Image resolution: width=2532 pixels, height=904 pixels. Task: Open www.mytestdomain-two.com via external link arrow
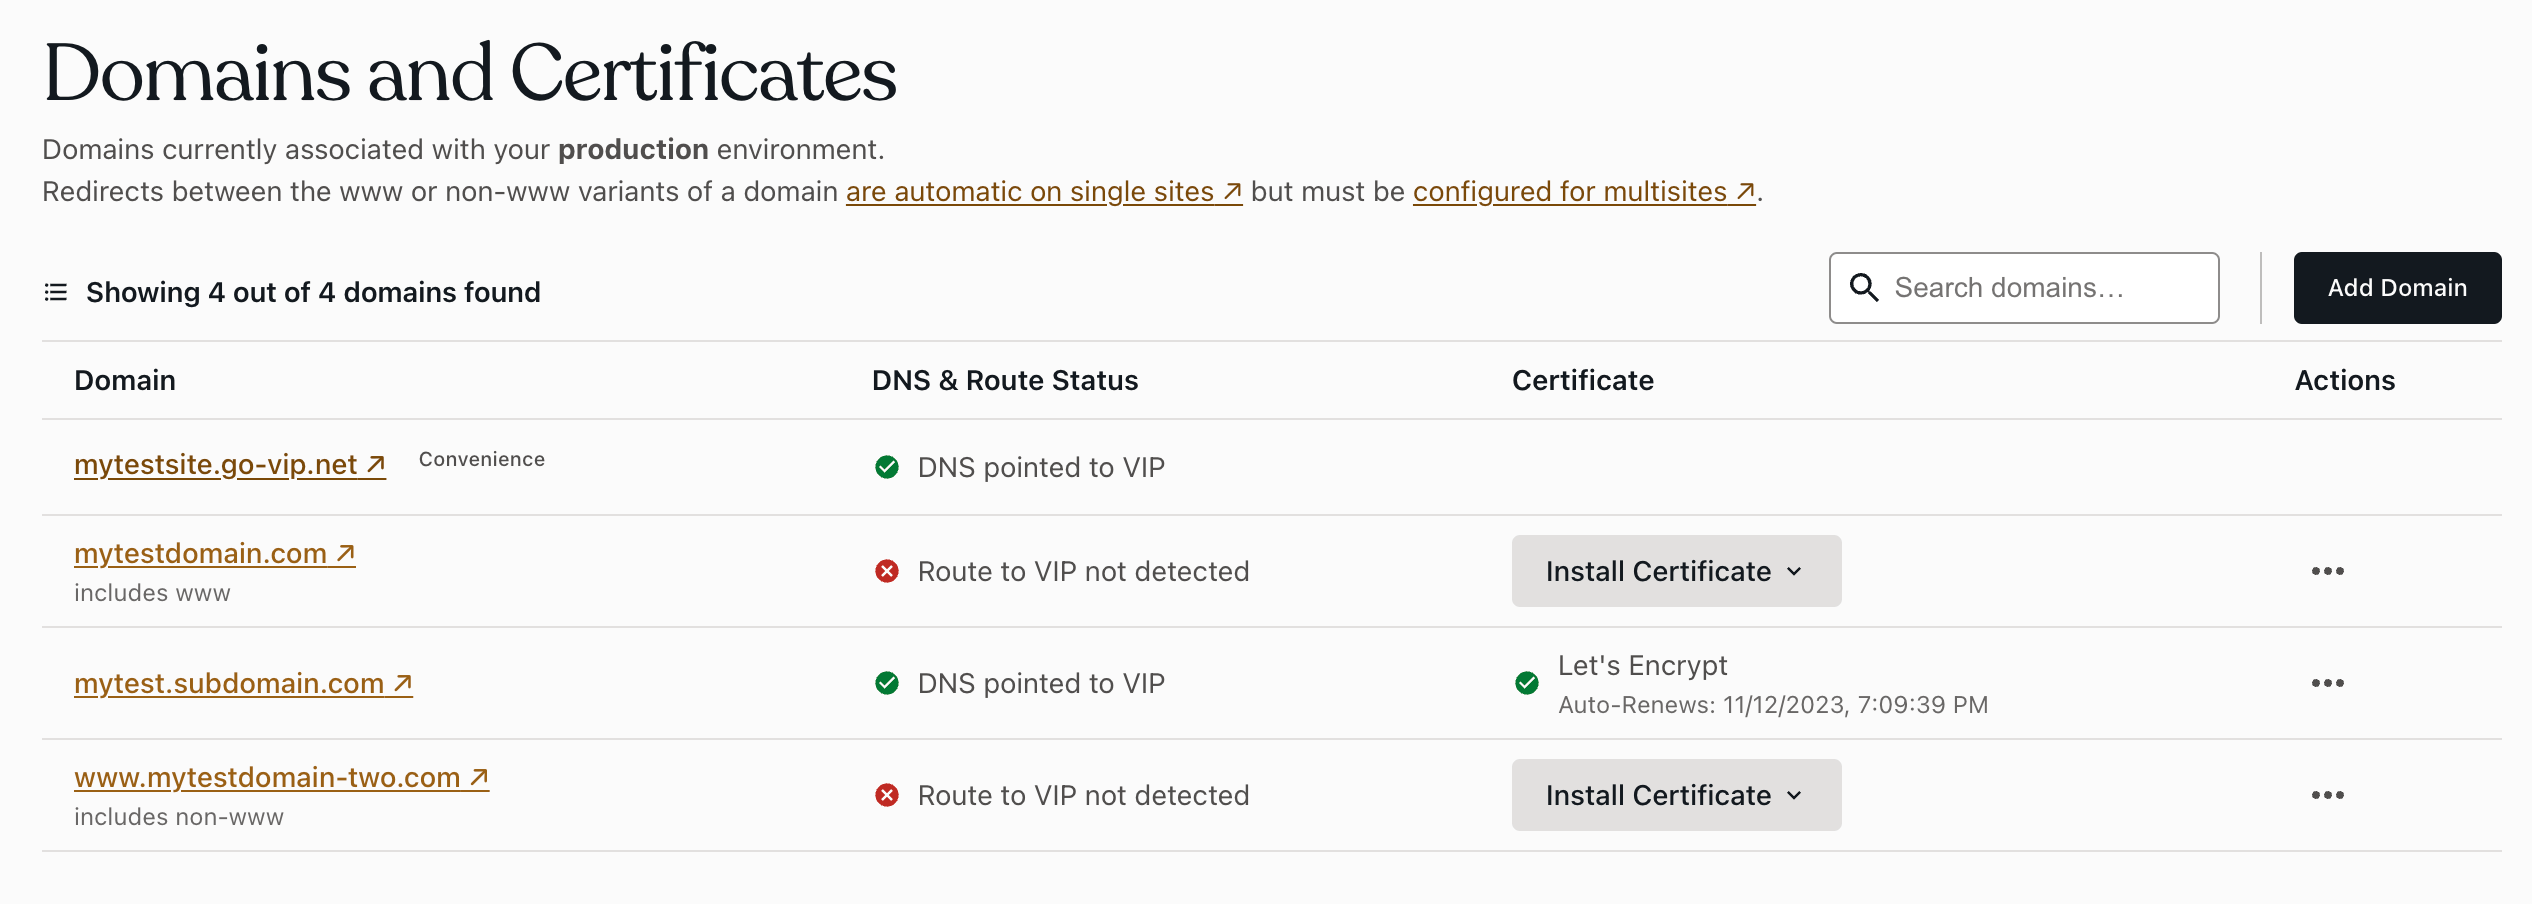pos(478,775)
